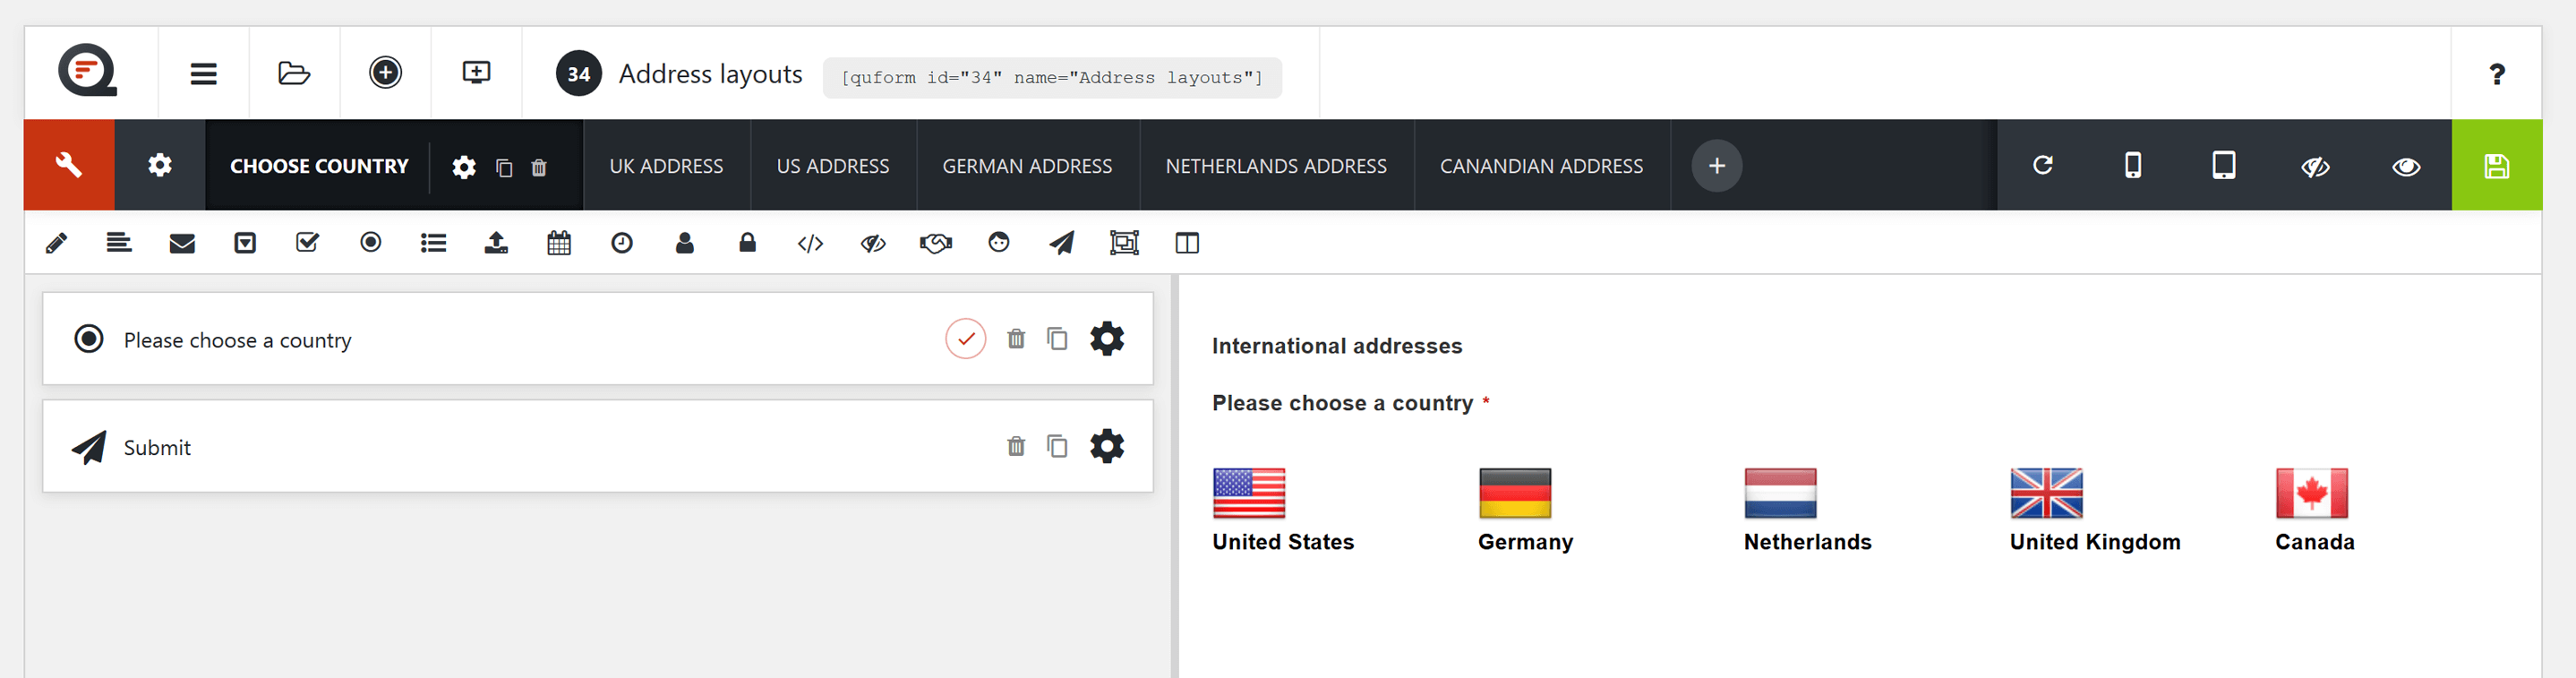Viewport: 2576px width, 678px height.
Task: Click the add new form plus icon
Action: click(x=385, y=72)
